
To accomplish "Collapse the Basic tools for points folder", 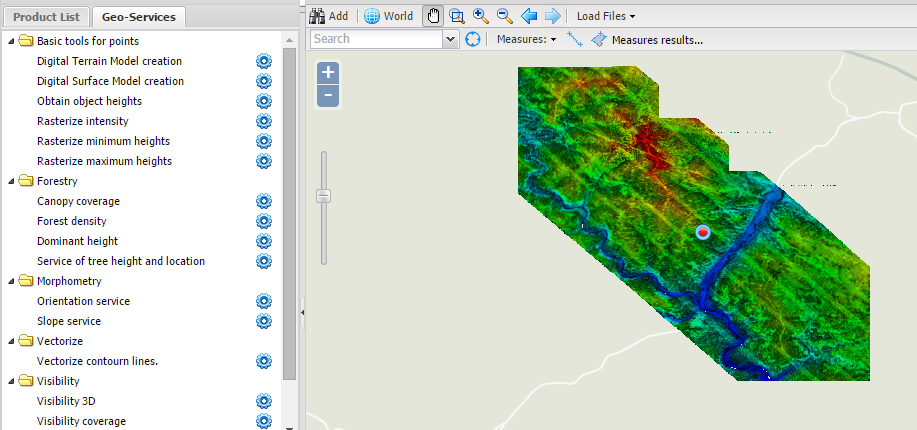I will pos(11,41).
